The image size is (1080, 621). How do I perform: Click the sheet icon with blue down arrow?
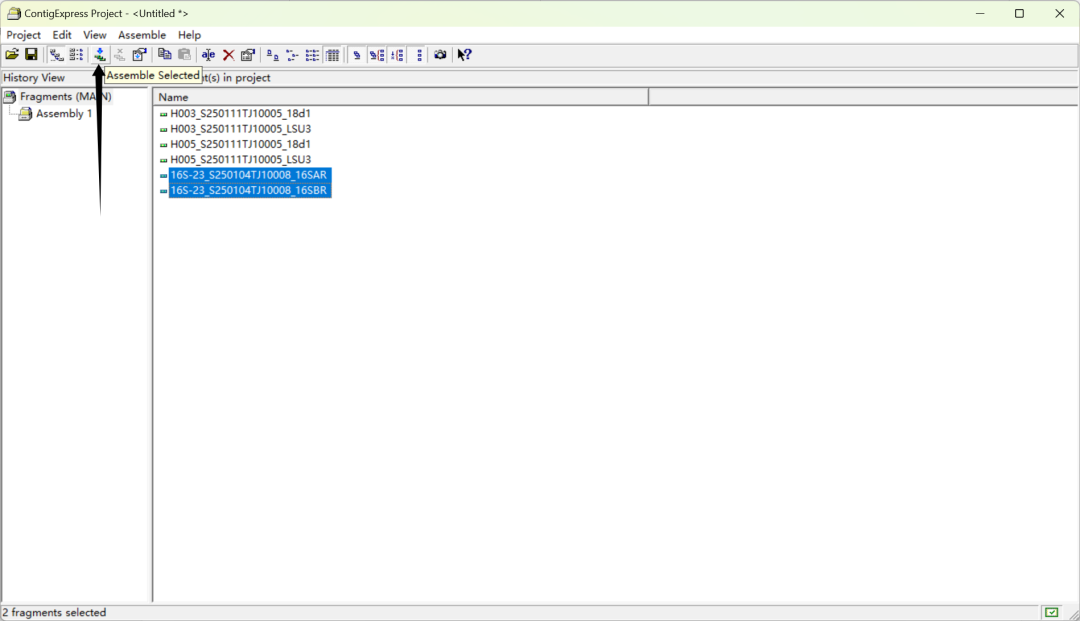(139, 54)
